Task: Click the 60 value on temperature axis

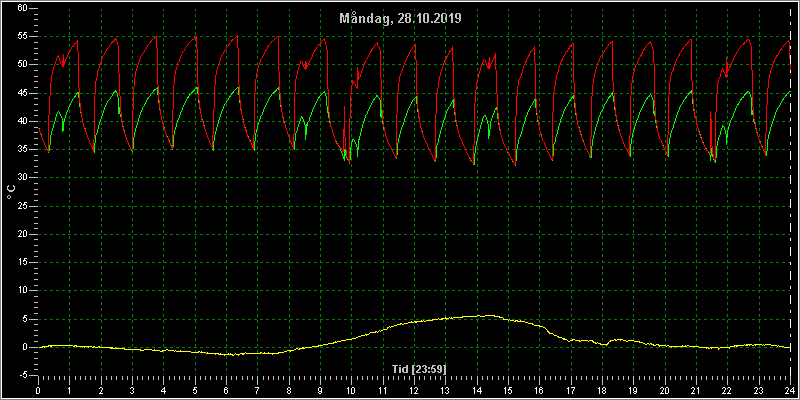Action: click(22, 8)
